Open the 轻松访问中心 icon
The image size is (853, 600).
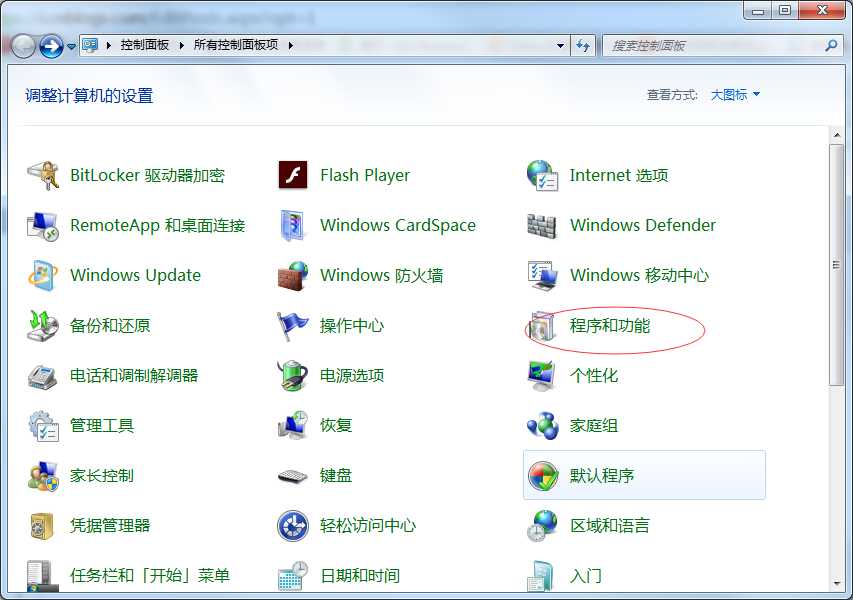pos(293,525)
